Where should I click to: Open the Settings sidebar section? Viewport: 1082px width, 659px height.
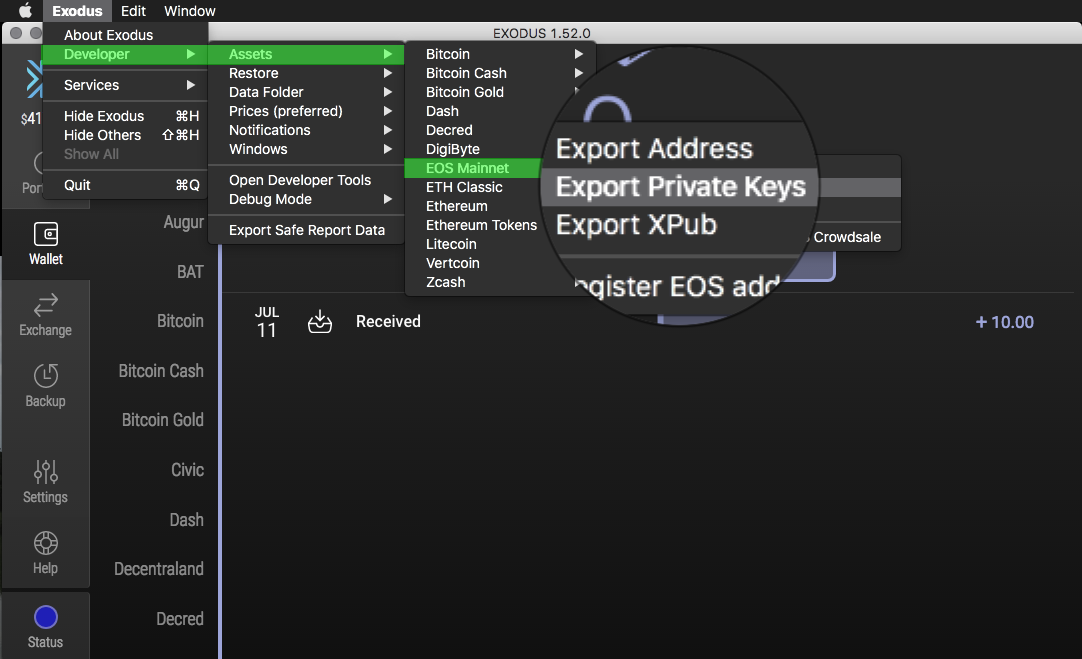click(46, 482)
